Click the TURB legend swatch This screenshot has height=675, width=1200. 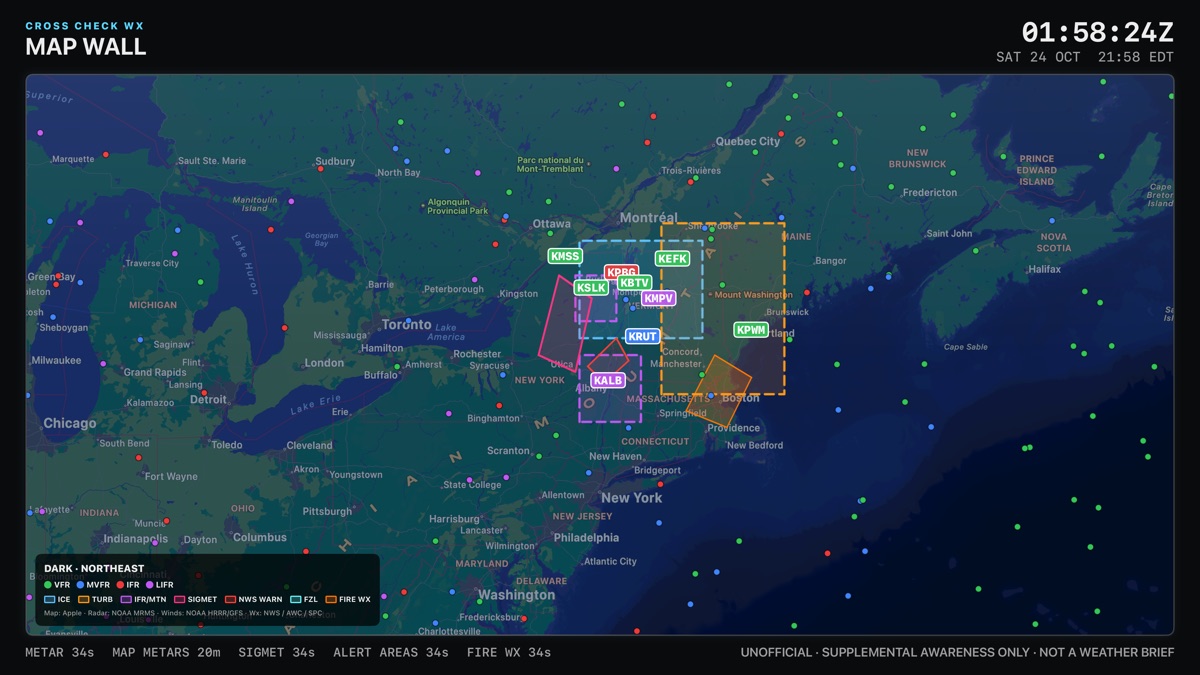(84, 599)
